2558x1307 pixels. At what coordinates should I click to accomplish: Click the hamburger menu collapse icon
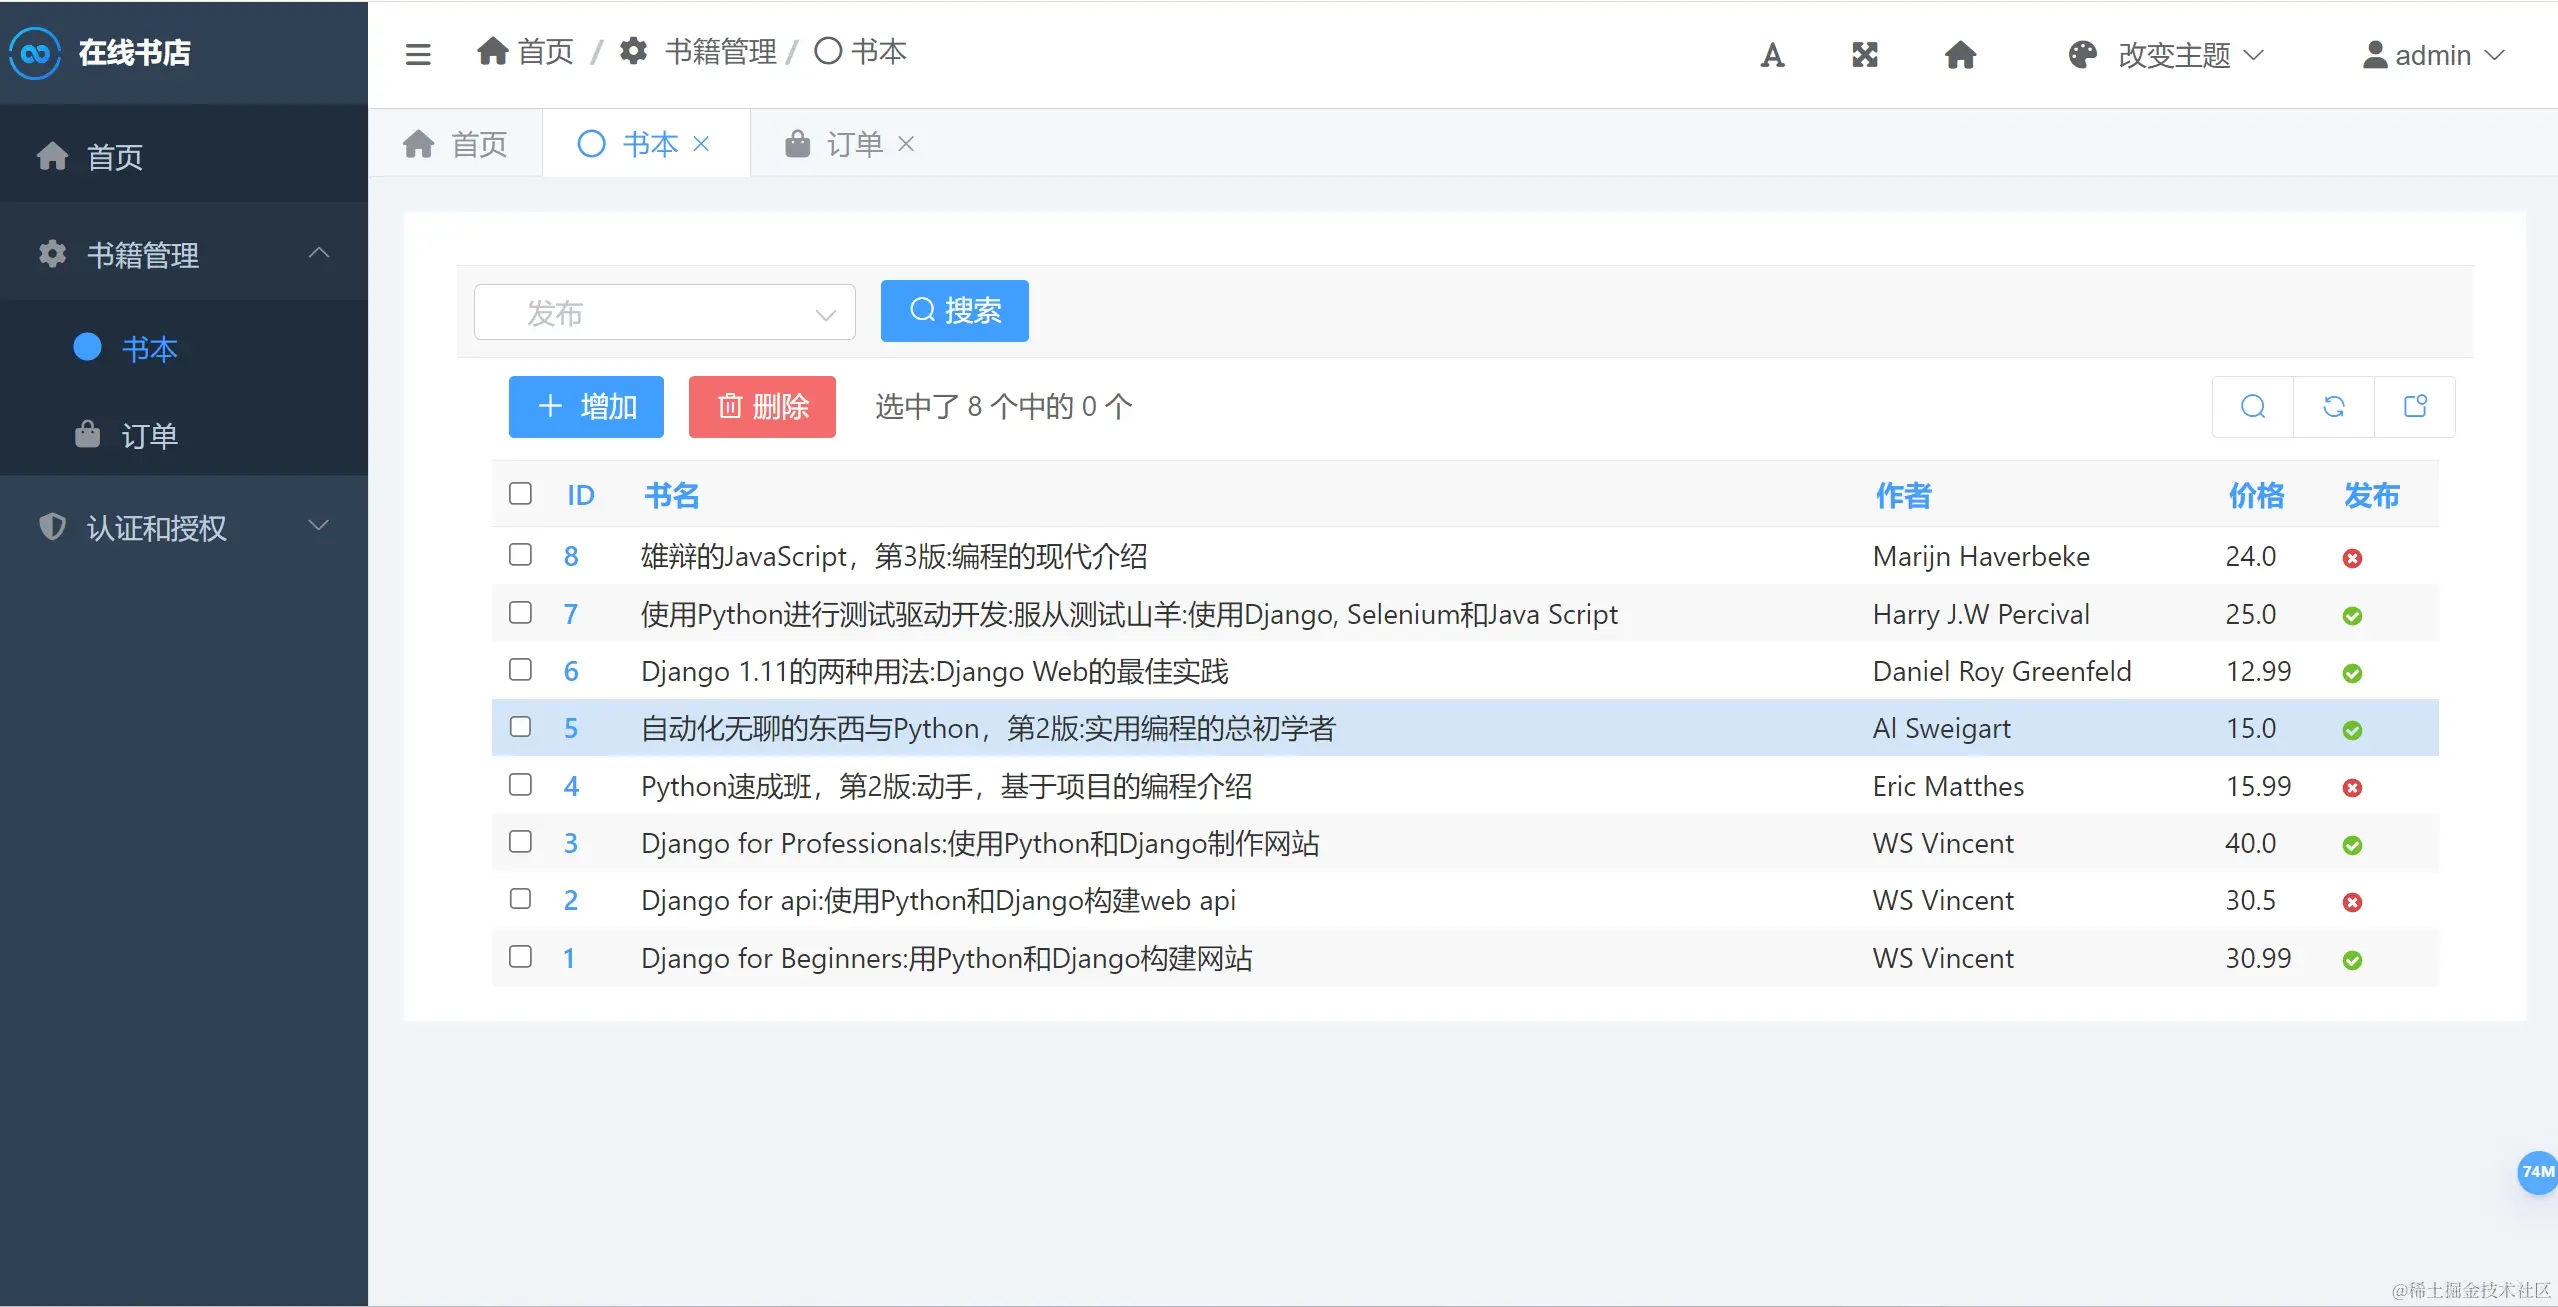click(418, 54)
